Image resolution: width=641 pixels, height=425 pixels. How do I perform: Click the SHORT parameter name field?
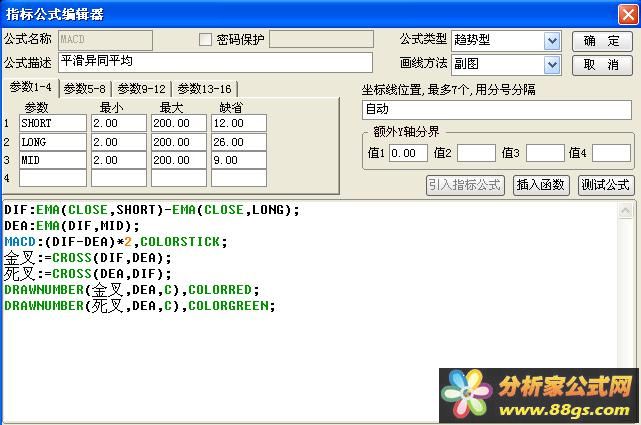[x=53, y=123]
